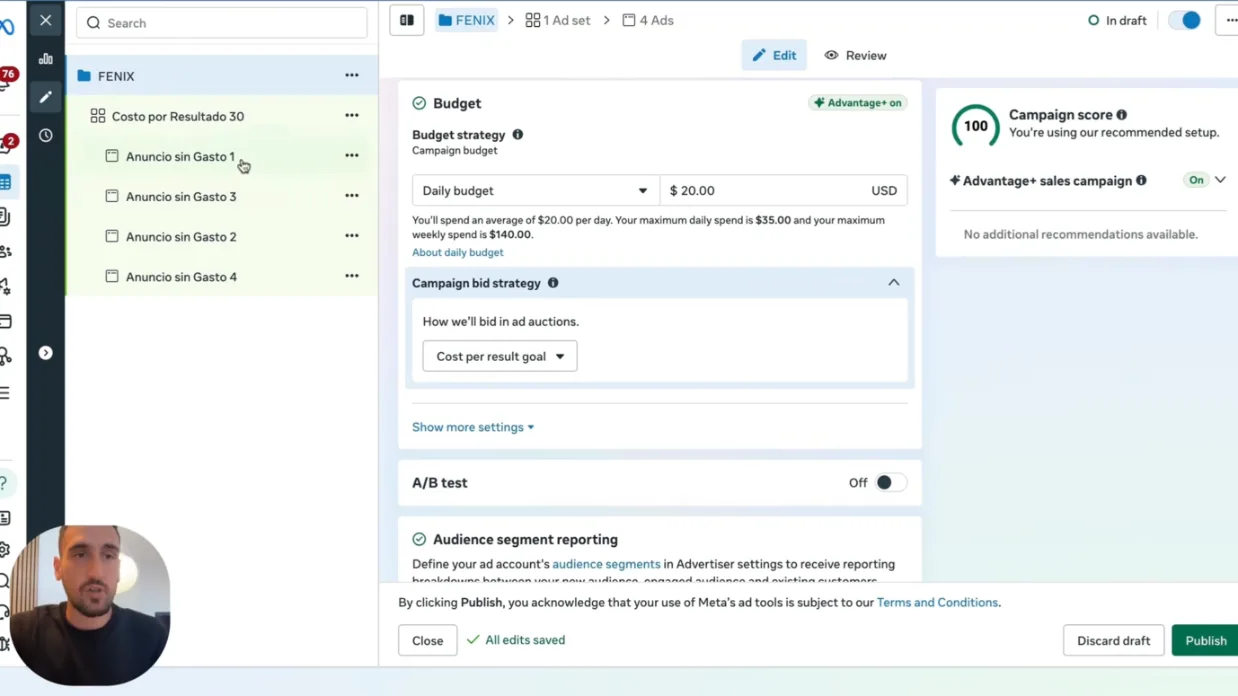
Task: Toggle the split panel view icon
Action: (x=407, y=20)
